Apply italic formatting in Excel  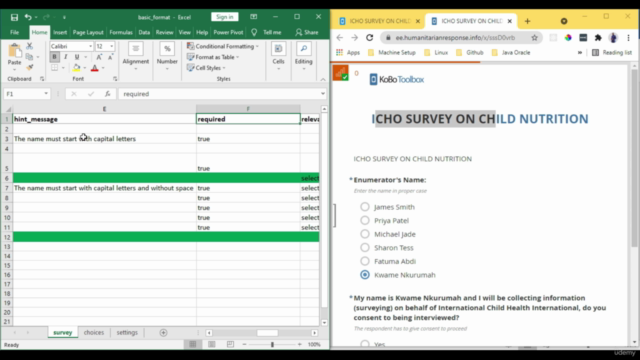pos(65,57)
